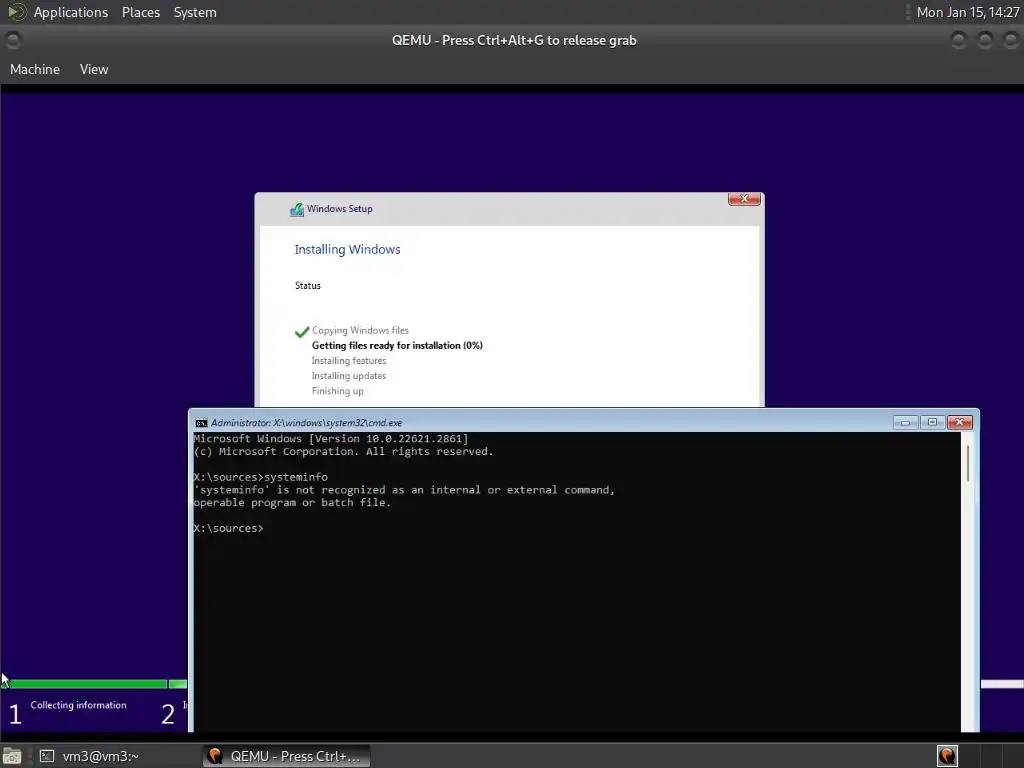Click the Microsoft Windows version line

pos(330,439)
